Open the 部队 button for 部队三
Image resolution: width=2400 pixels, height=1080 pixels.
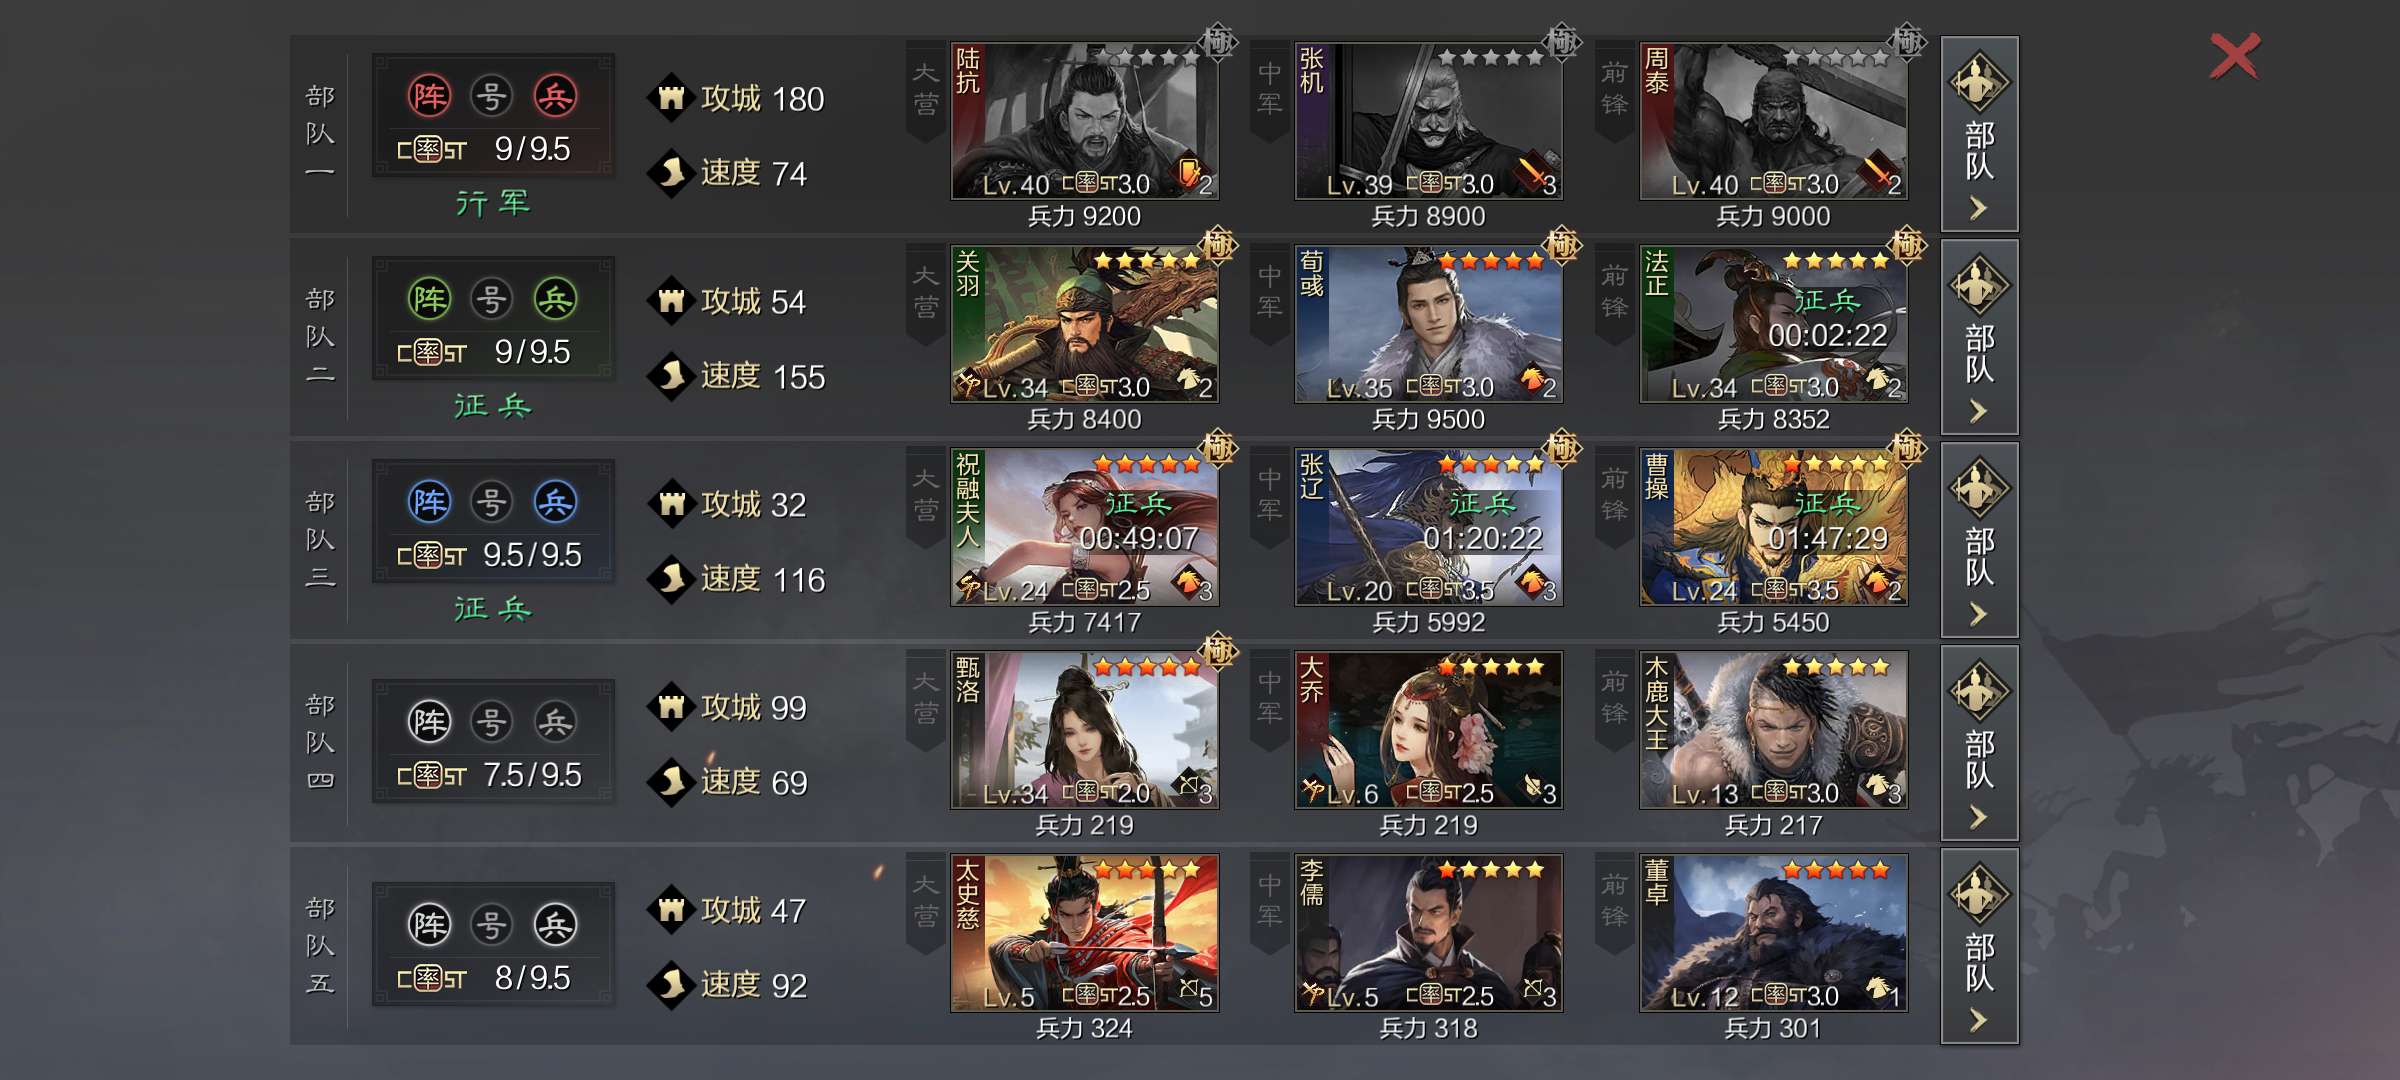[1979, 540]
